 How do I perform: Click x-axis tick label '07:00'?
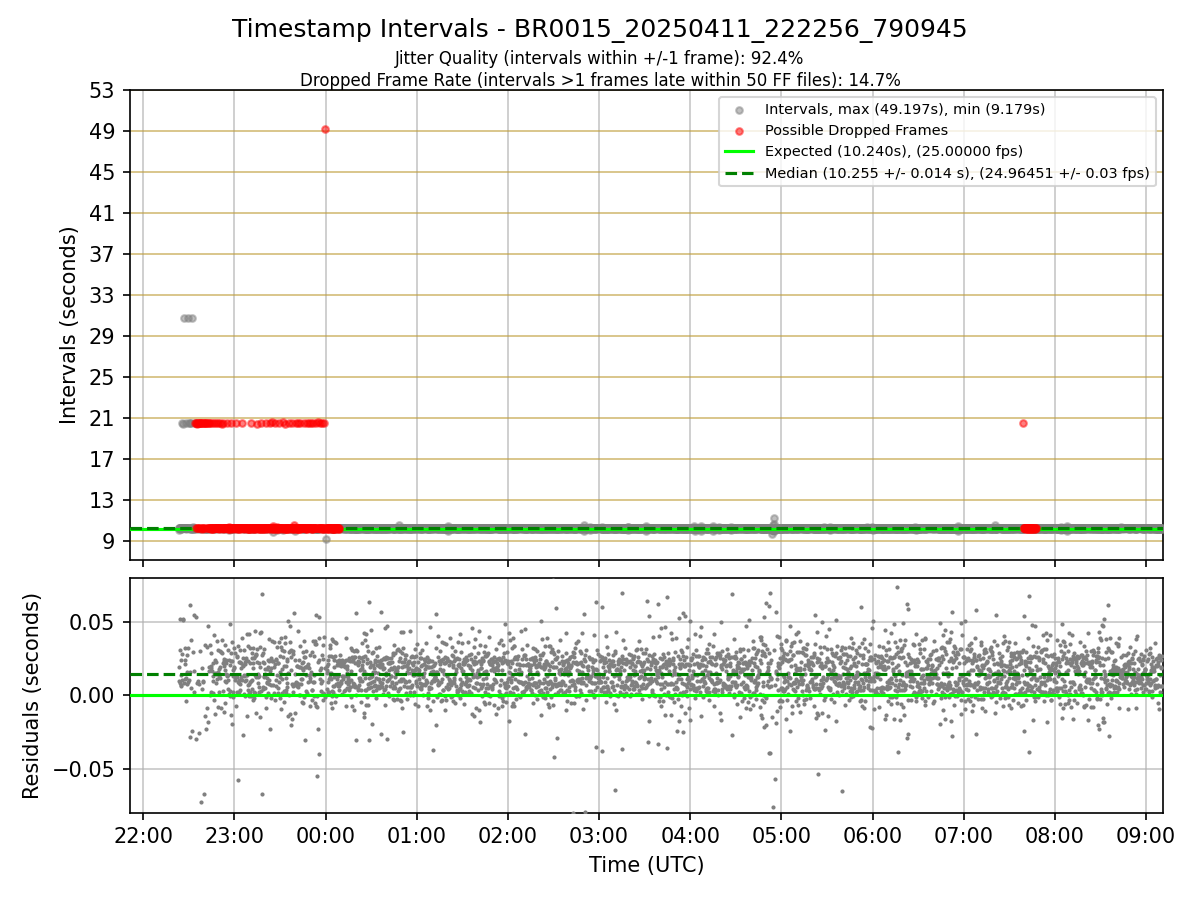point(963,834)
